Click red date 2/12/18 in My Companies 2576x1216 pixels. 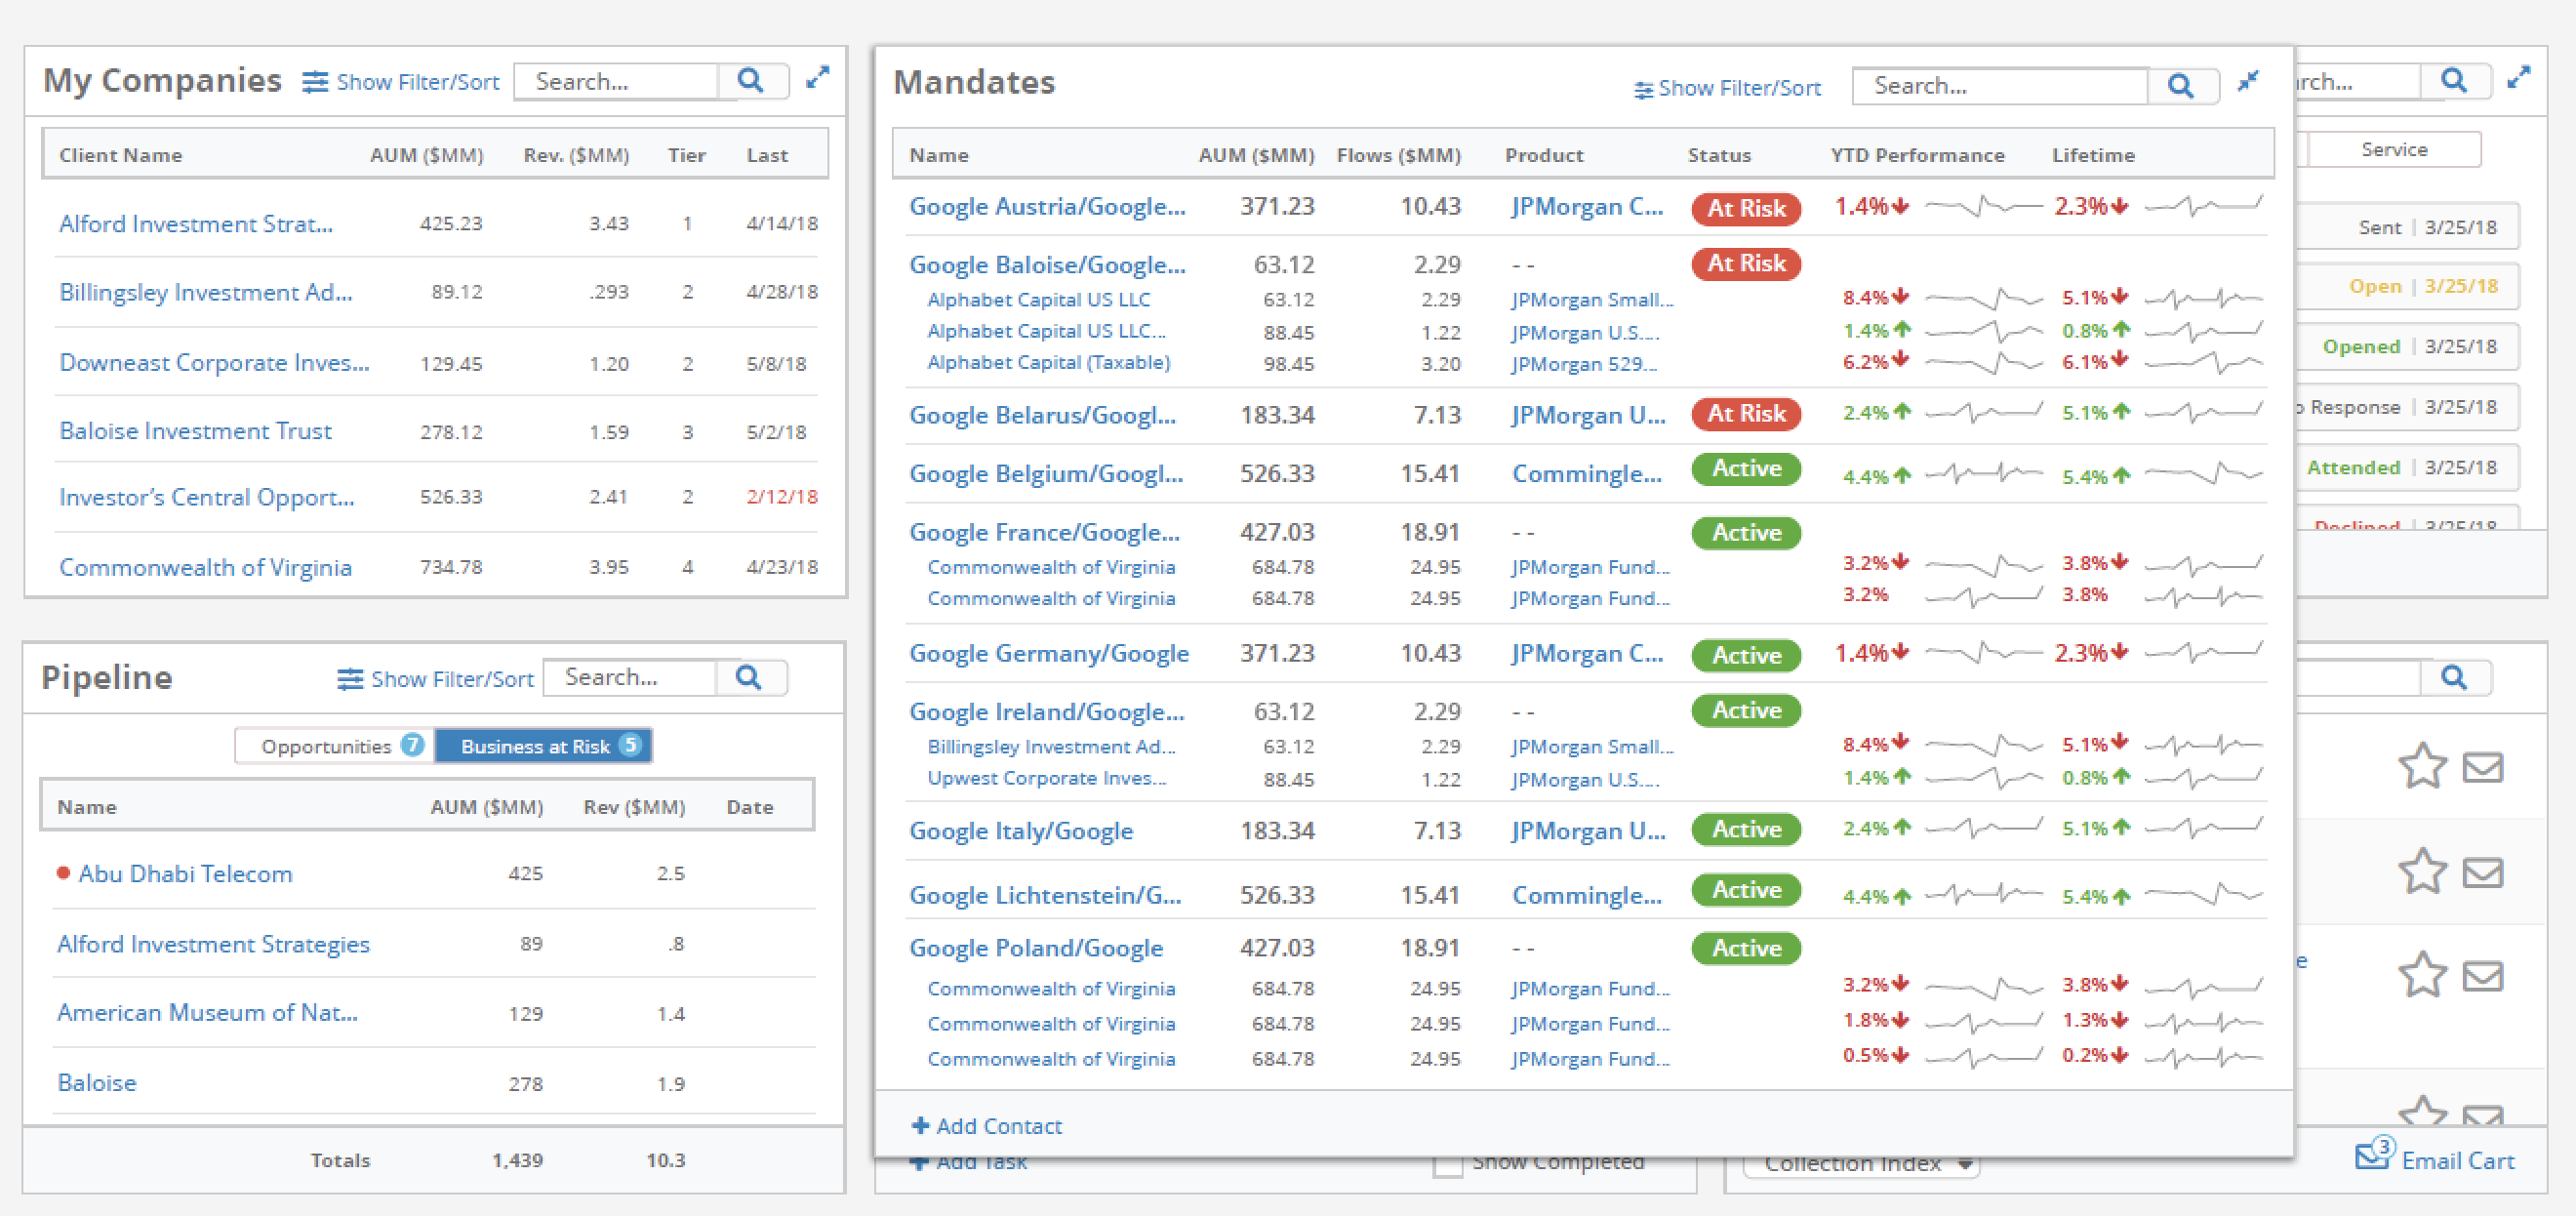(781, 497)
